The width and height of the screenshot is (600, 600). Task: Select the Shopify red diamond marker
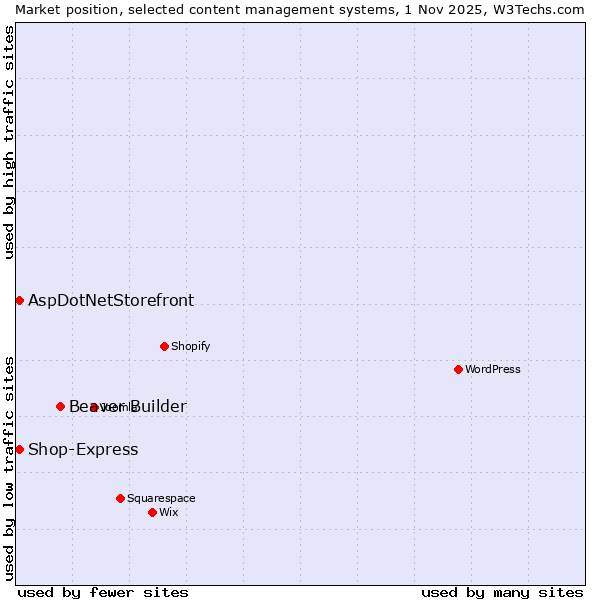tap(164, 346)
